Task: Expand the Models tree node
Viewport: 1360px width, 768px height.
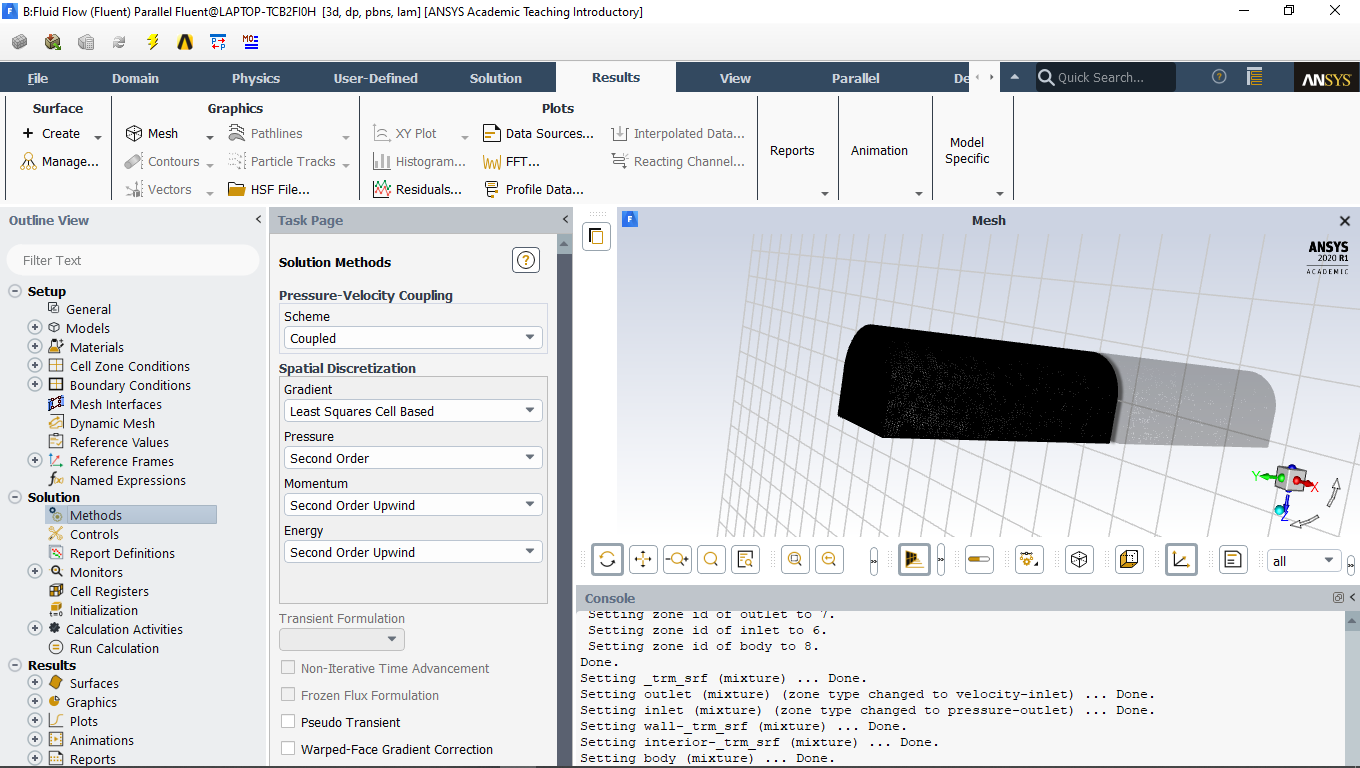Action: 35,328
